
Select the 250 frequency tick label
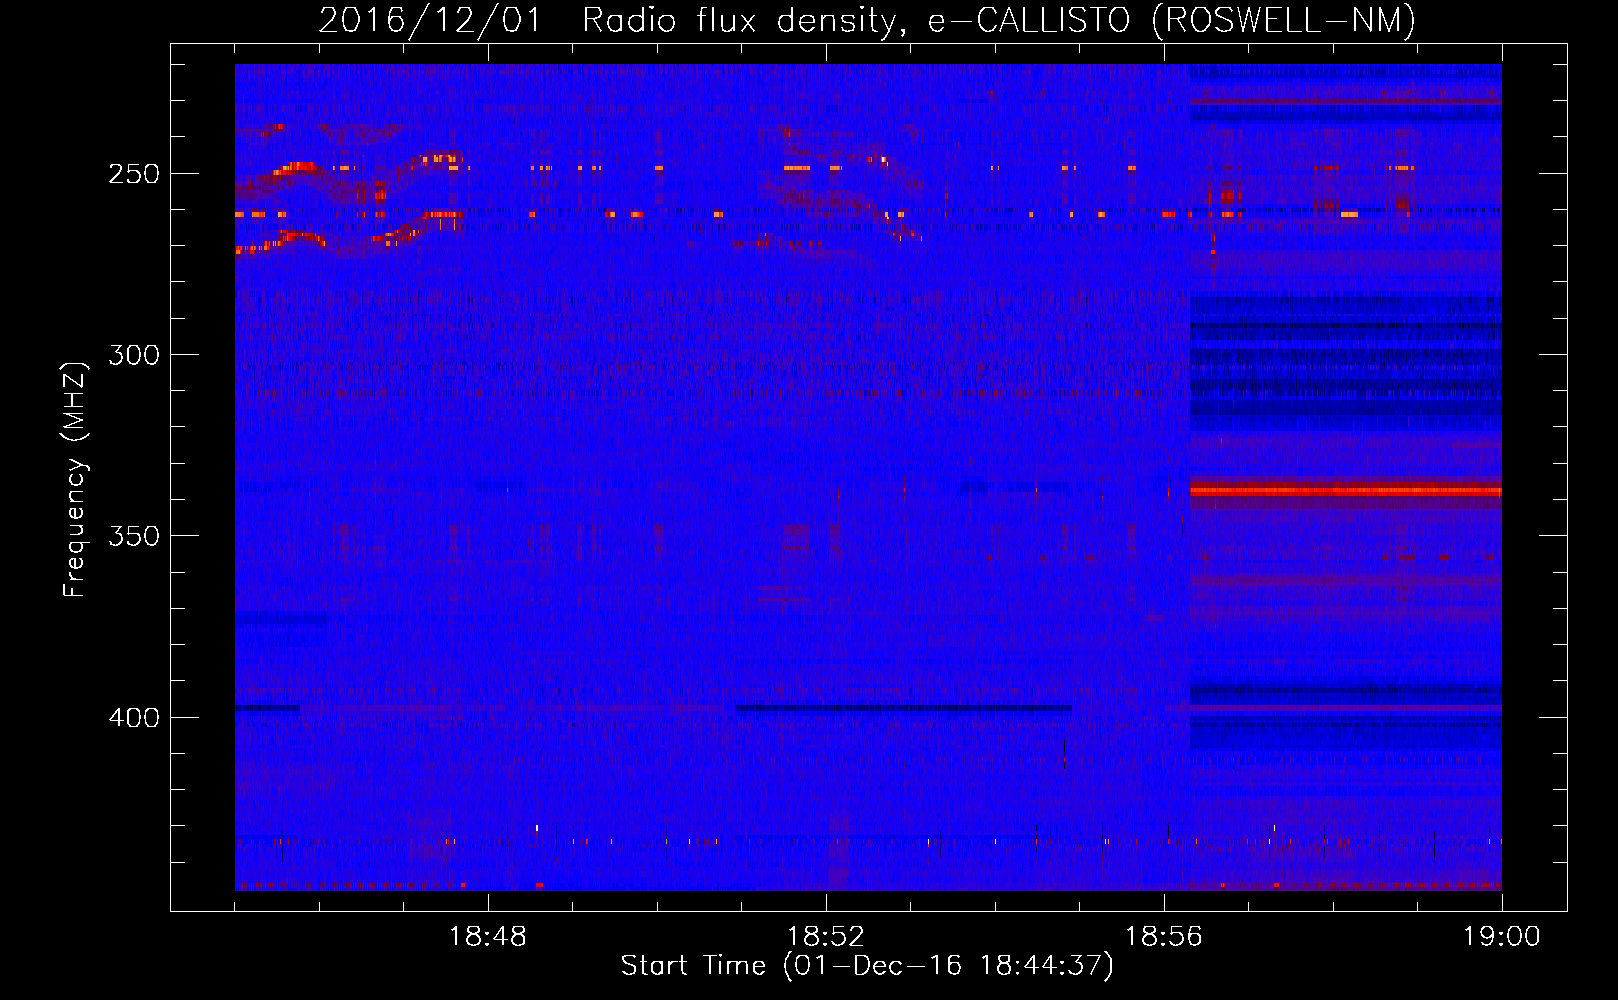[x=134, y=174]
